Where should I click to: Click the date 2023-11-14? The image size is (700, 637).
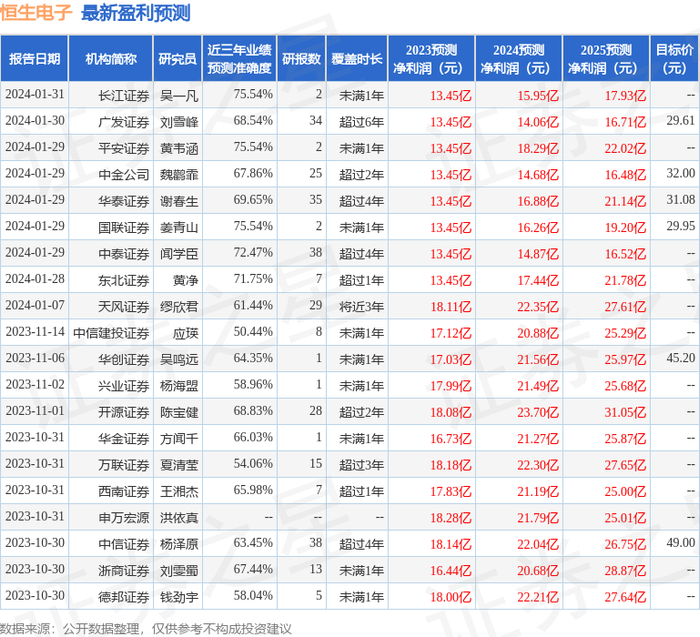click(35, 332)
